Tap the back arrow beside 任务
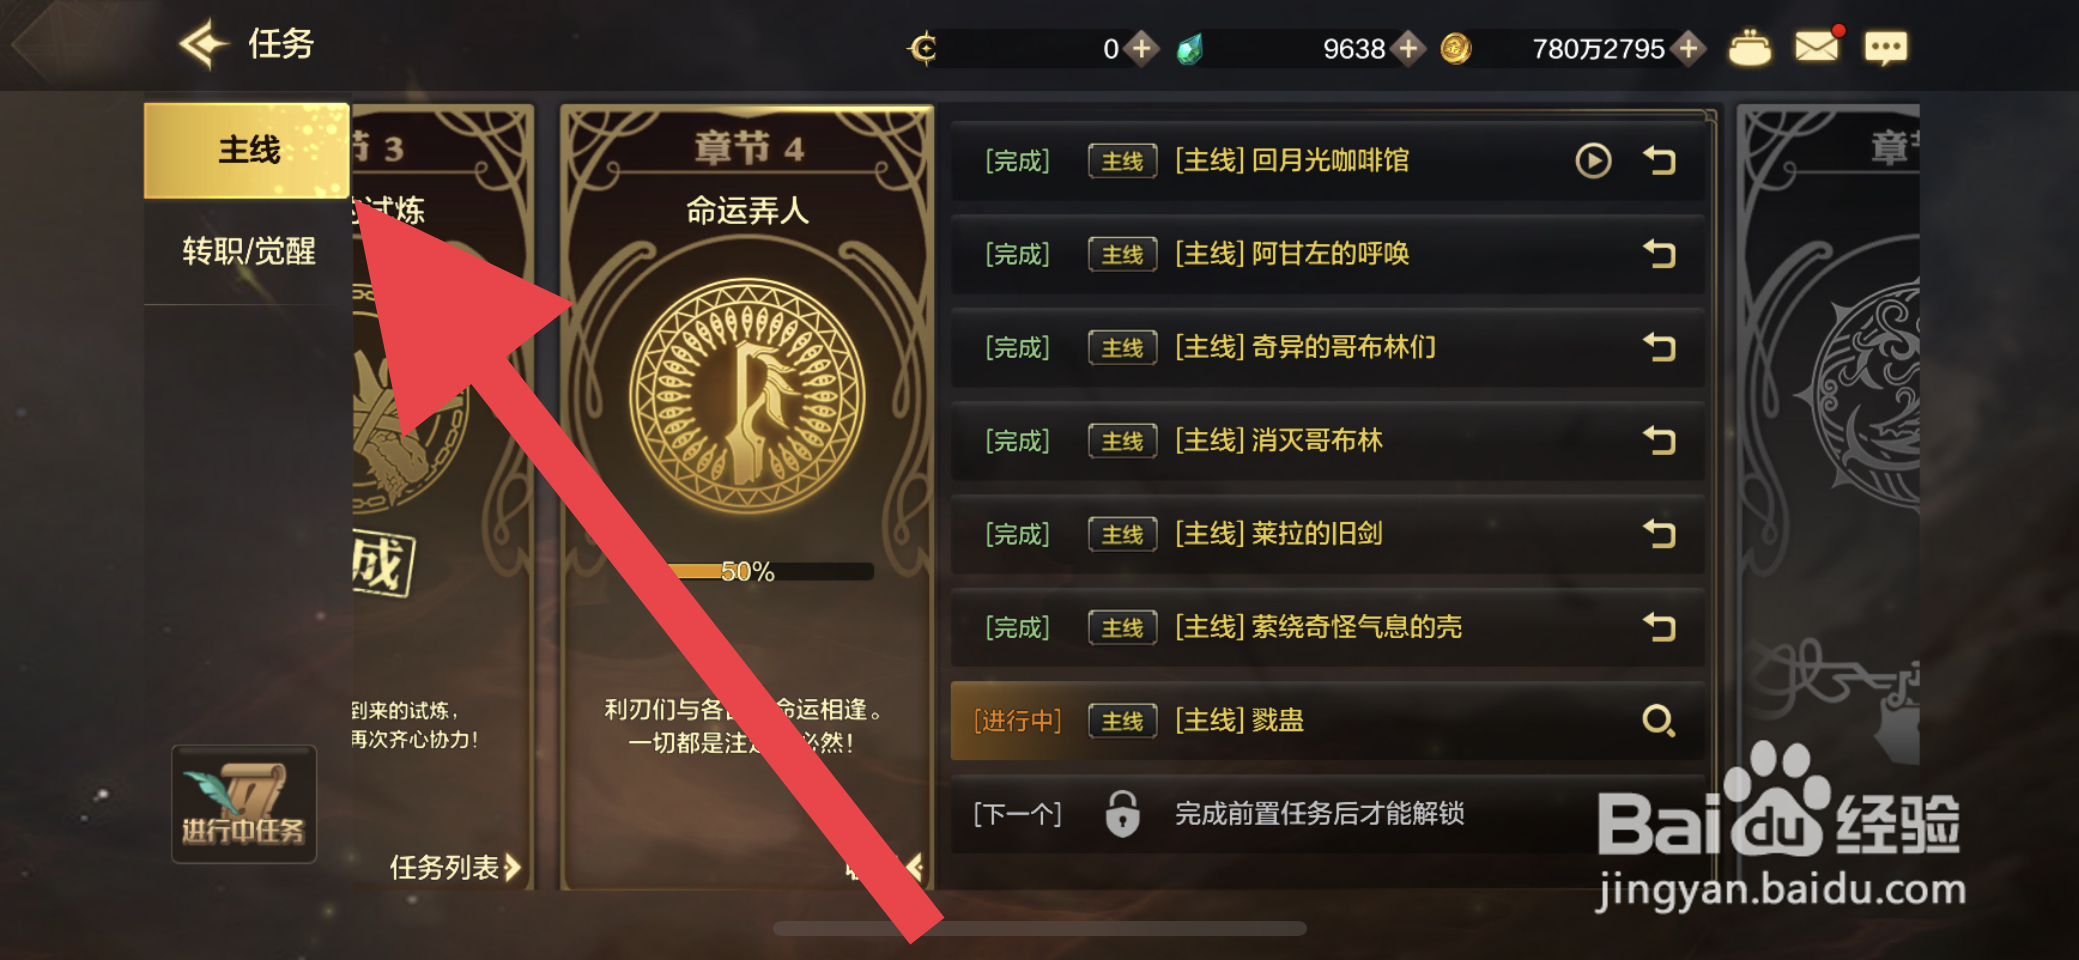This screenshot has width=2079, height=960. pos(203,44)
